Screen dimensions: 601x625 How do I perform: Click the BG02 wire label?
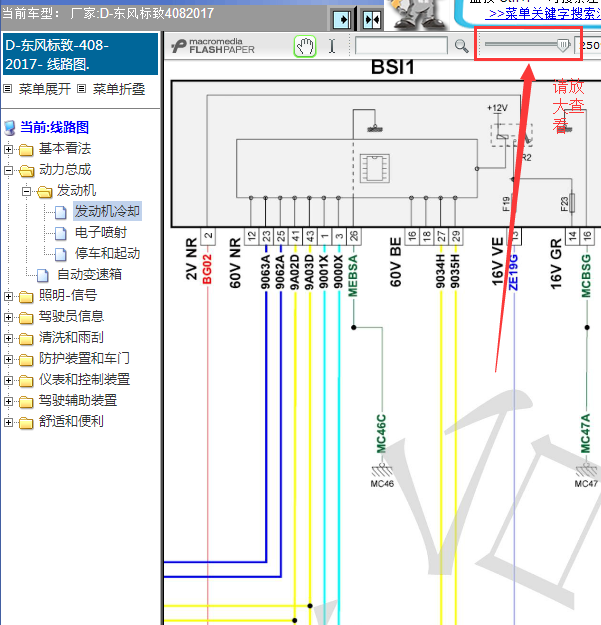click(x=207, y=269)
